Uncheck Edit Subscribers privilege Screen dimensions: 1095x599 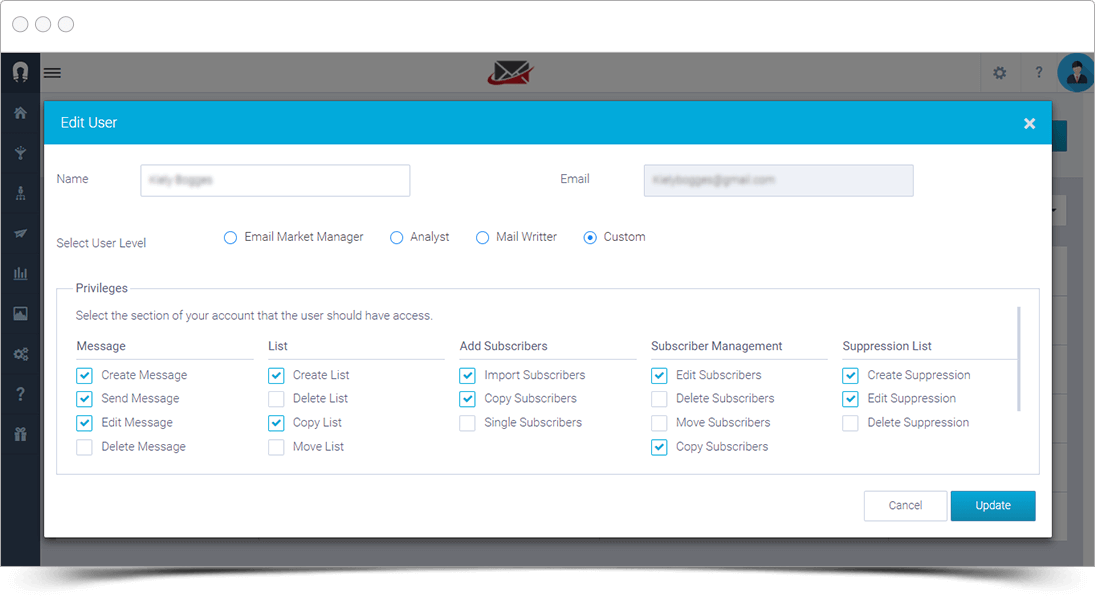click(x=659, y=376)
